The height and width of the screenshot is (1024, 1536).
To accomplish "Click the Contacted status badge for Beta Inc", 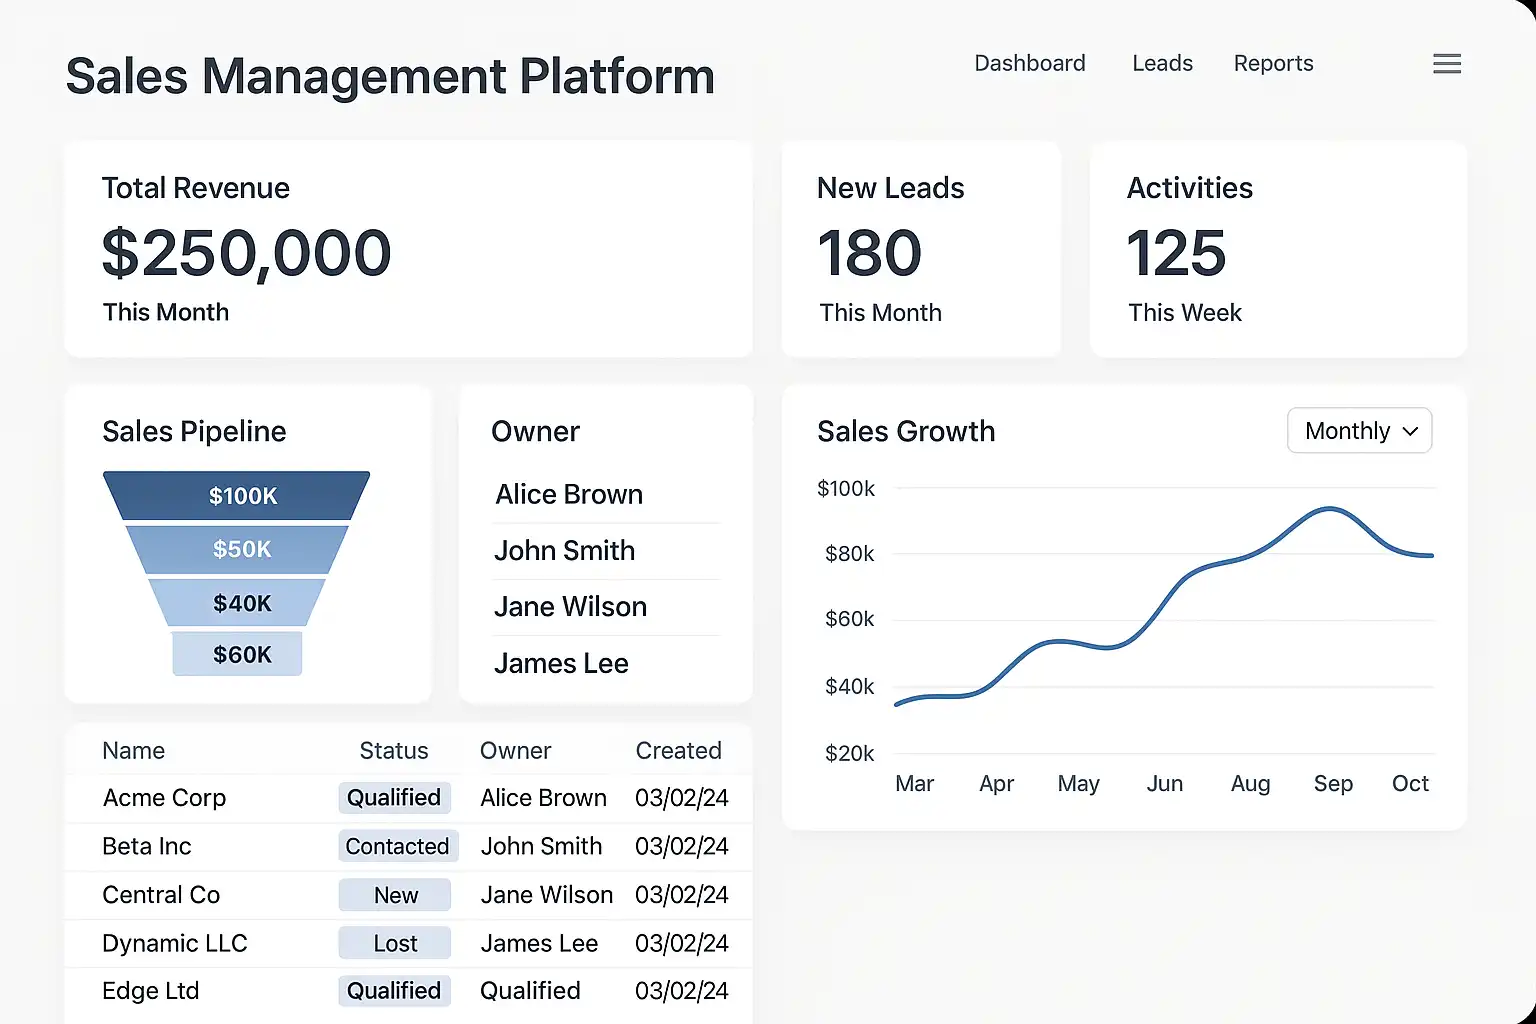I will (x=397, y=846).
